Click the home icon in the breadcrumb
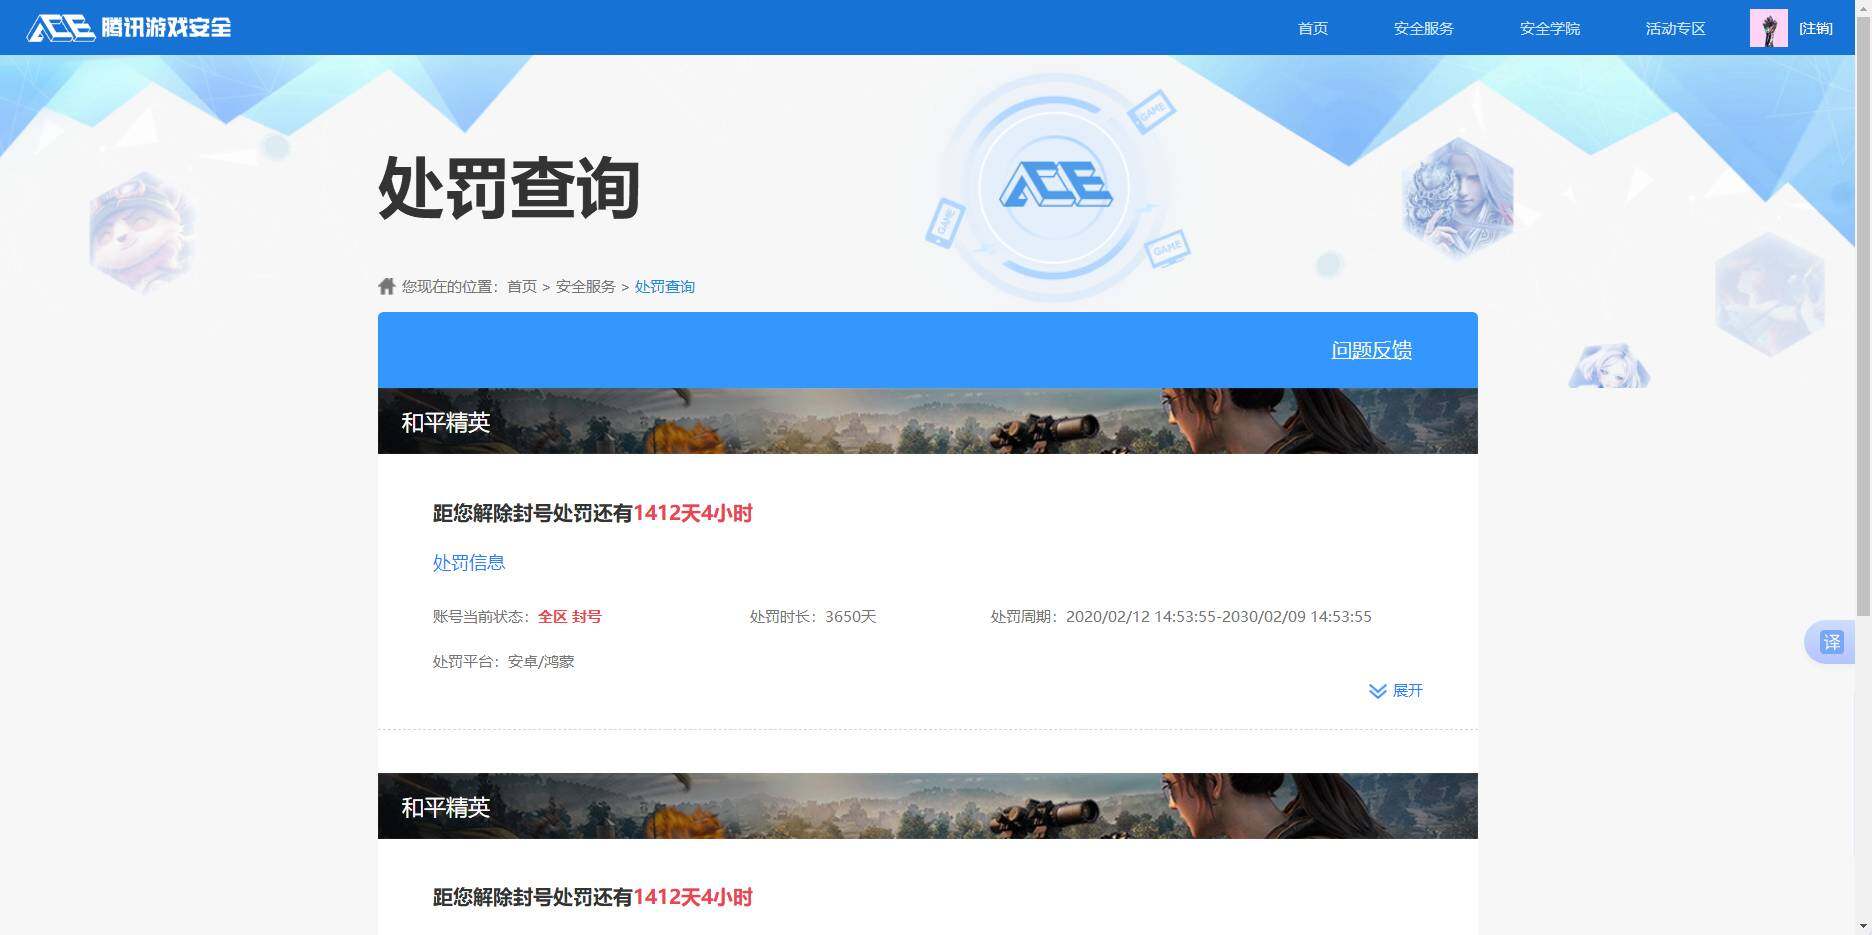Viewport: 1872px width, 935px height. [386, 285]
